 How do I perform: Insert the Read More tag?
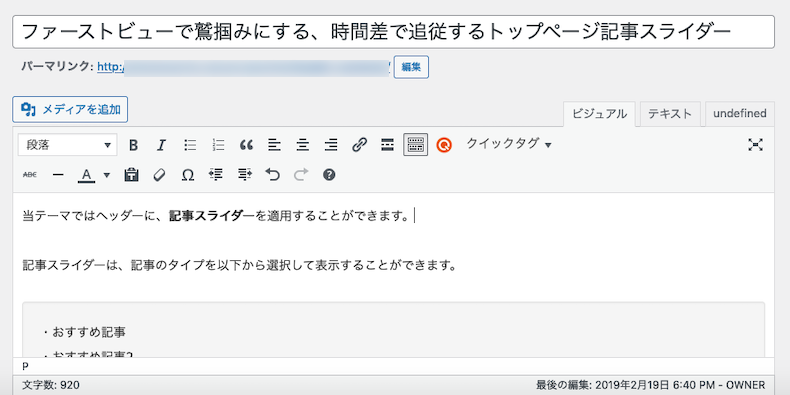tap(387, 145)
